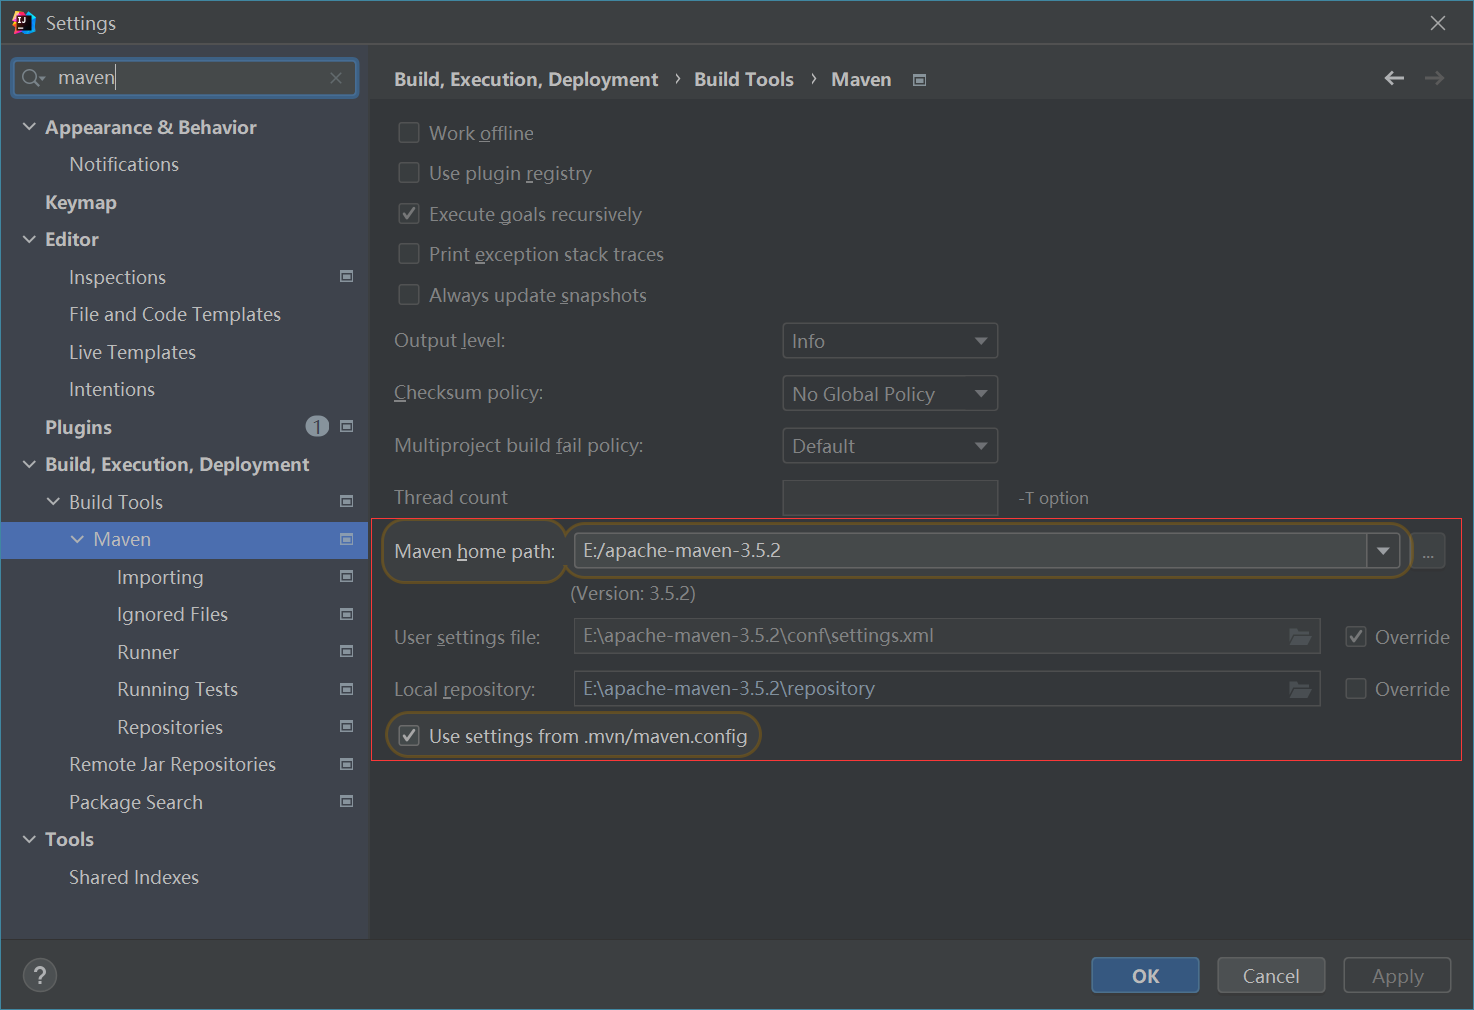Select Live Templates in the tree
The height and width of the screenshot is (1010, 1474).
[132, 352]
